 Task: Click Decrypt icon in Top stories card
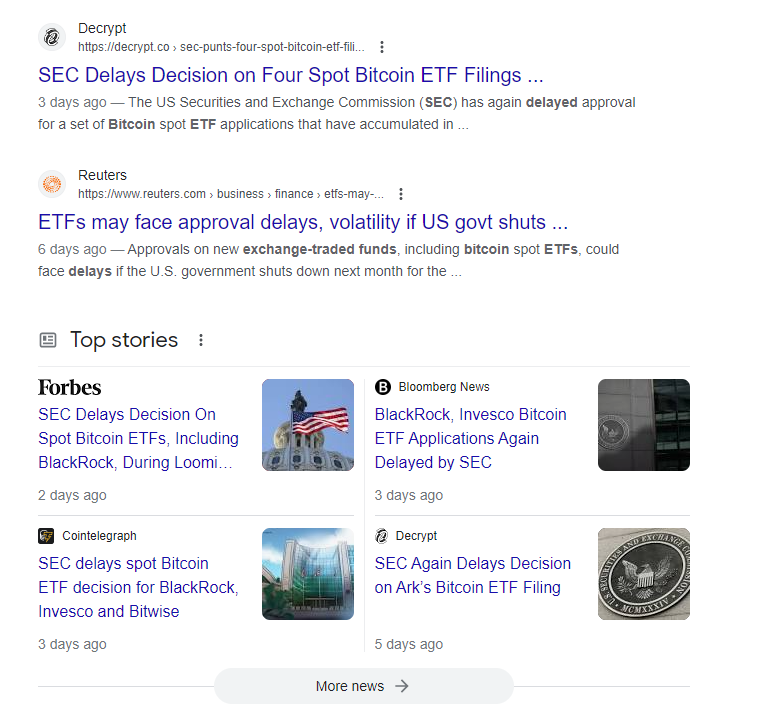pos(382,536)
